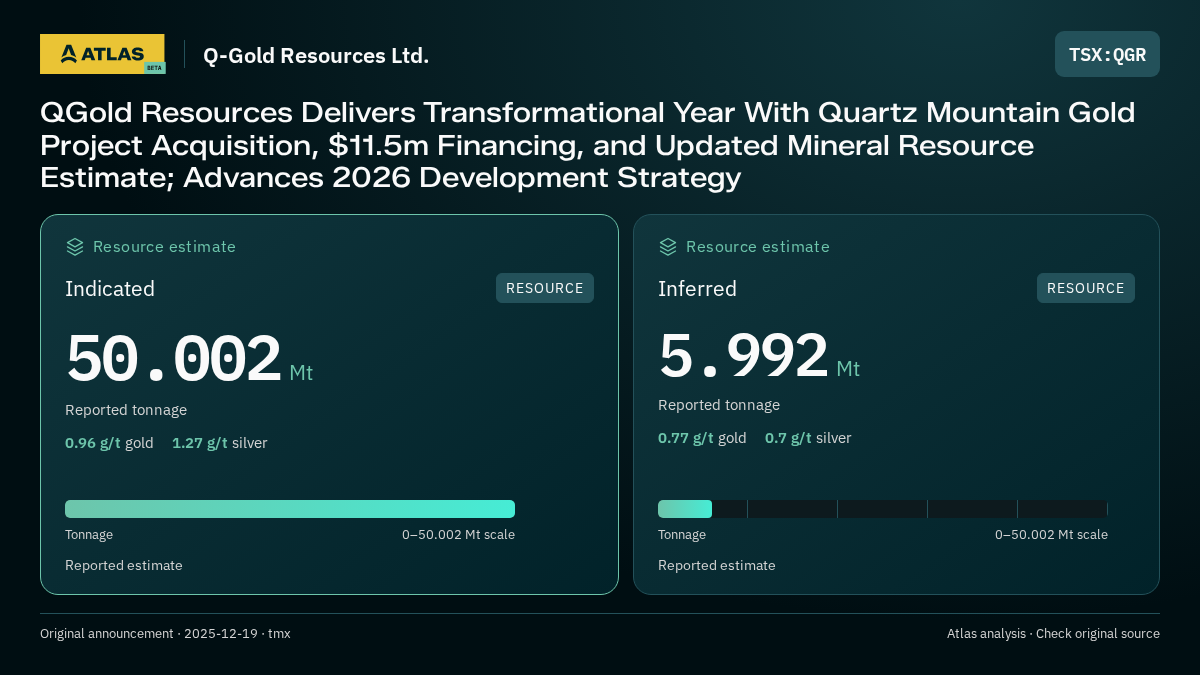Click the 1.27 g/t silver grade
Viewport: 1200px width, 675px height.
pyautogui.click(x=220, y=443)
